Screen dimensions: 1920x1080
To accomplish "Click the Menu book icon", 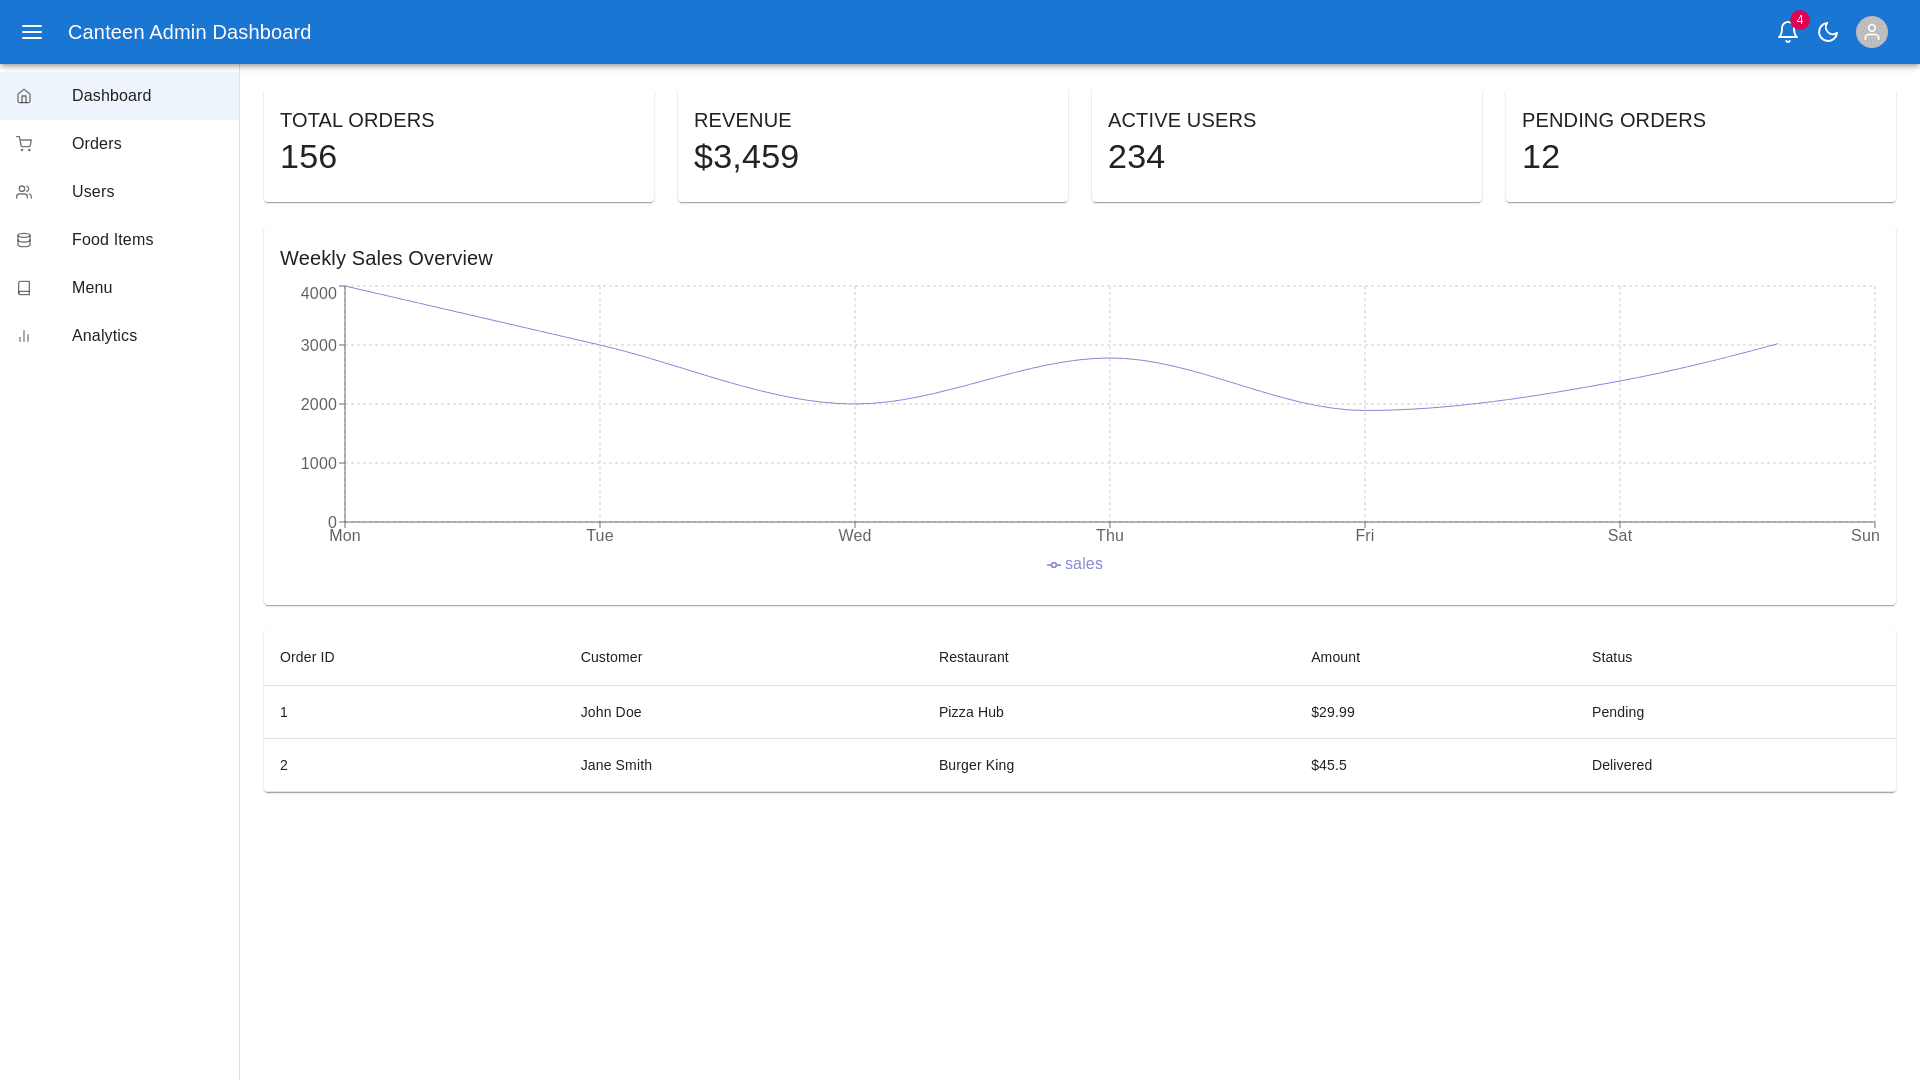I will coord(24,288).
